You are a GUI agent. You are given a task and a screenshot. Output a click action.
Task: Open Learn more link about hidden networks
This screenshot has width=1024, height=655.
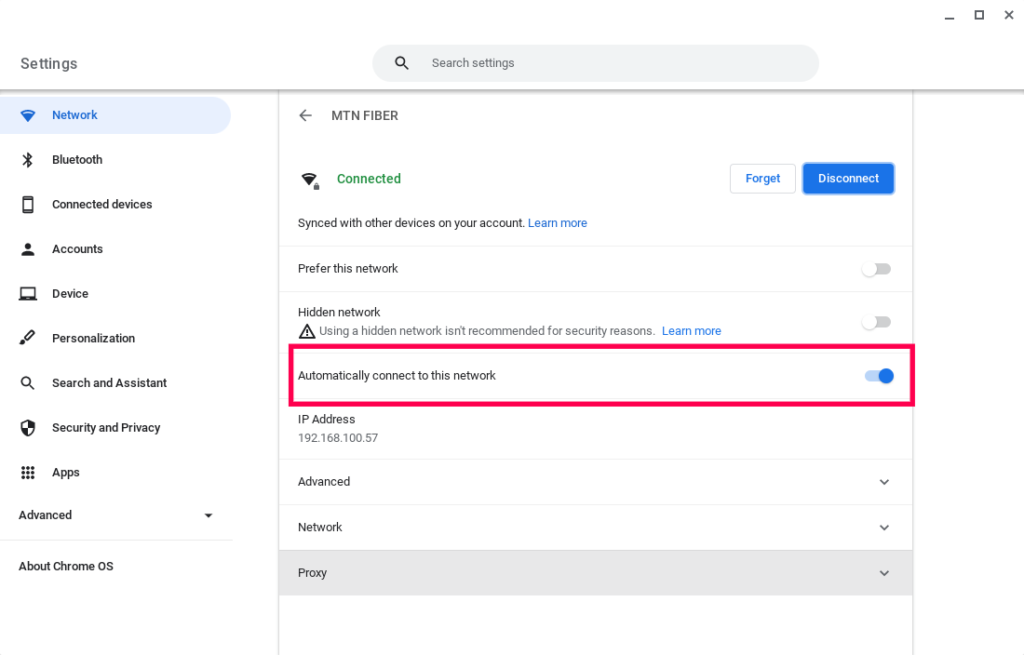[x=692, y=331]
